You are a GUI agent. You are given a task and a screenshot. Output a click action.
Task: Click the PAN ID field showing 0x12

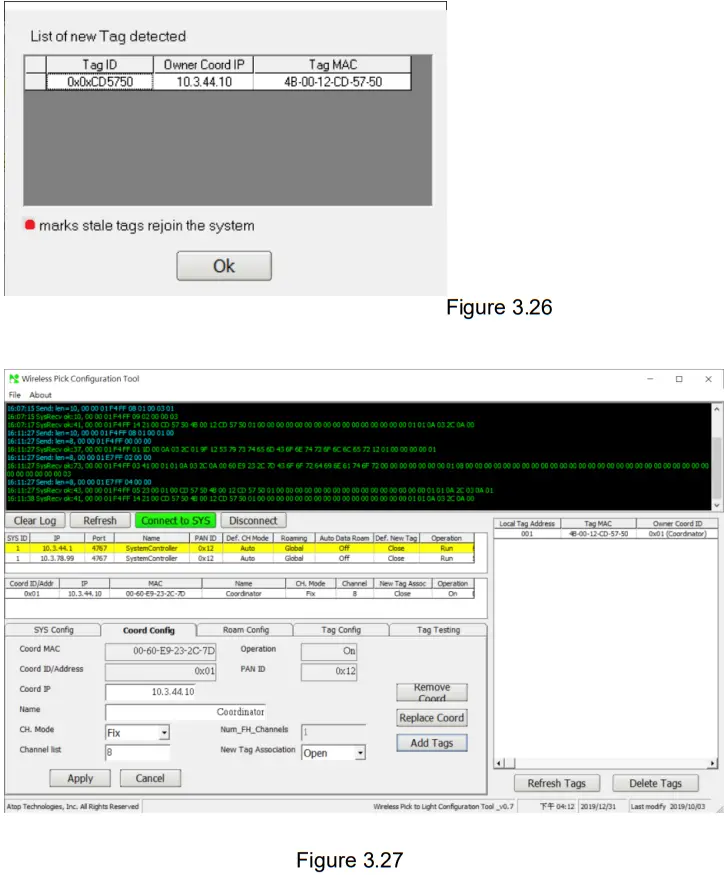pos(329,671)
